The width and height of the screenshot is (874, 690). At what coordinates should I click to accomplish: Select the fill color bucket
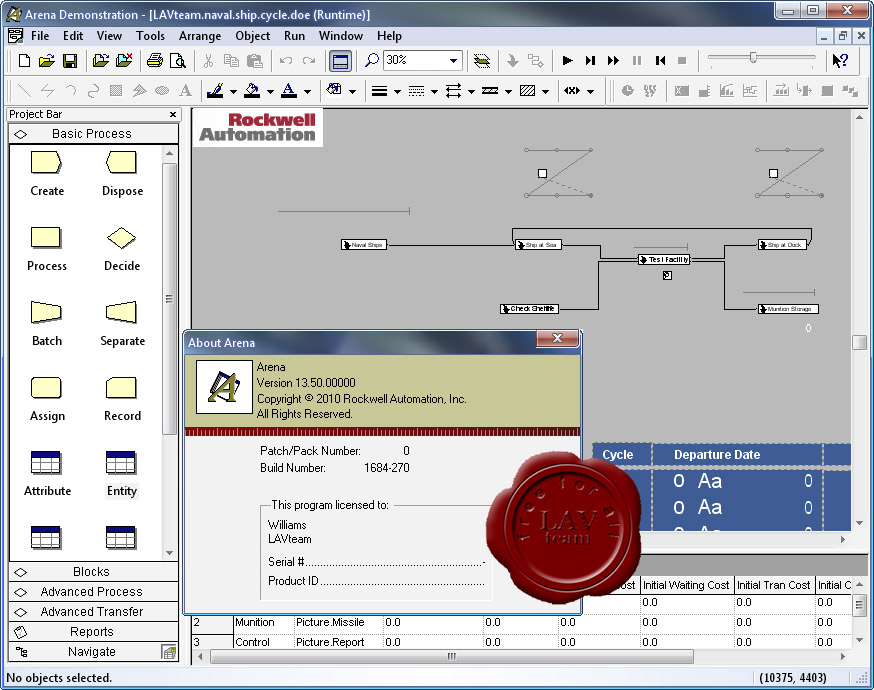click(252, 90)
